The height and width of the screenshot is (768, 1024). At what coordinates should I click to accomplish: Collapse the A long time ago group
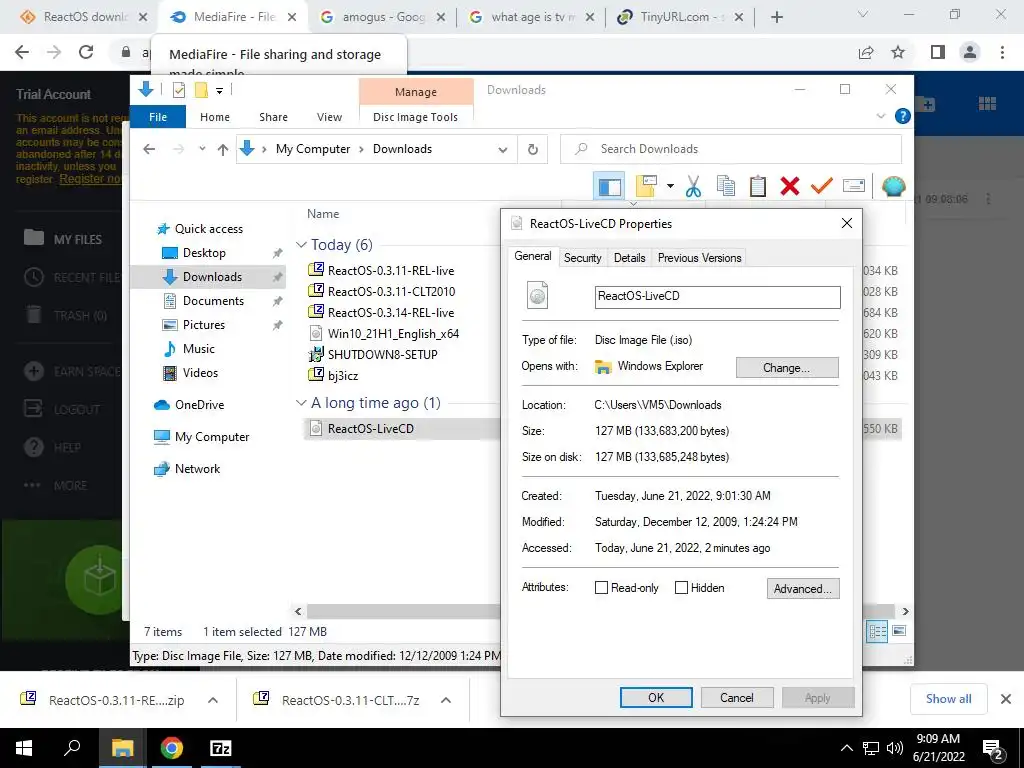[x=301, y=403]
